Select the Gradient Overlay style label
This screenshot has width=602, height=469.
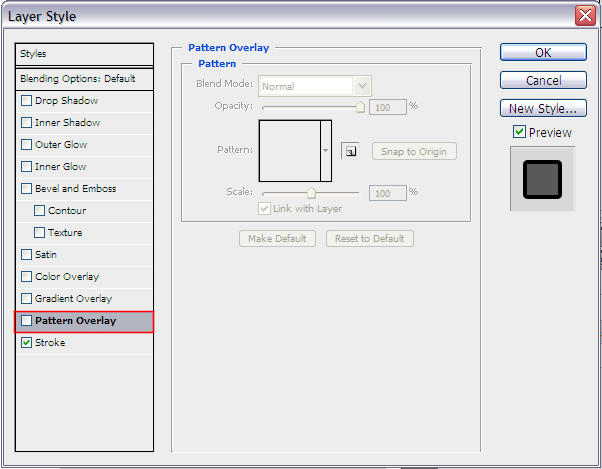(73, 299)
